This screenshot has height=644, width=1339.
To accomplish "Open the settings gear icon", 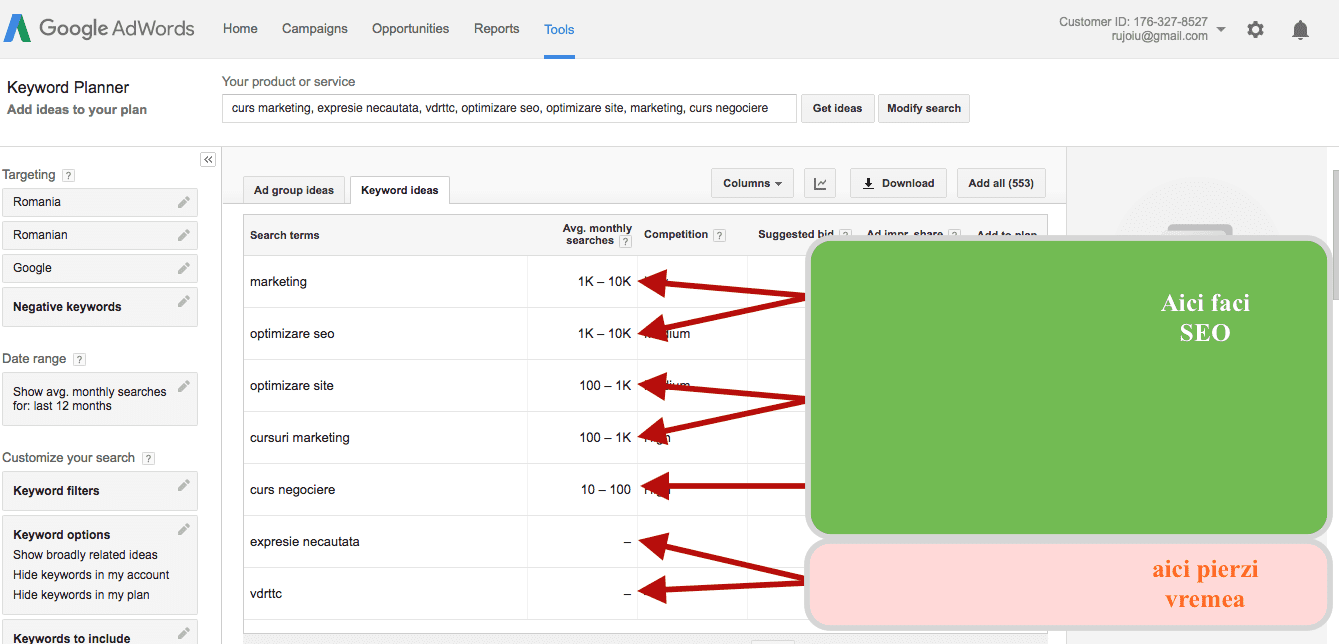I will point(1255,30).
